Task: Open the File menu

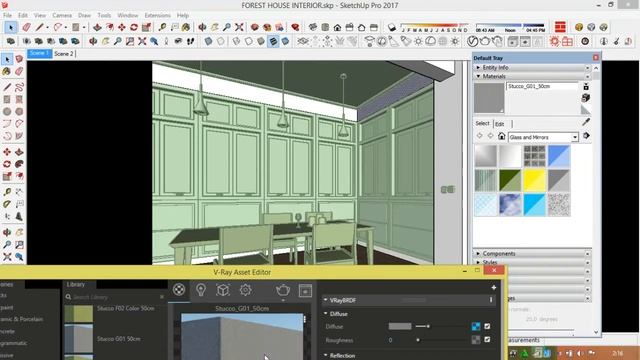Action: click(7, 15)
